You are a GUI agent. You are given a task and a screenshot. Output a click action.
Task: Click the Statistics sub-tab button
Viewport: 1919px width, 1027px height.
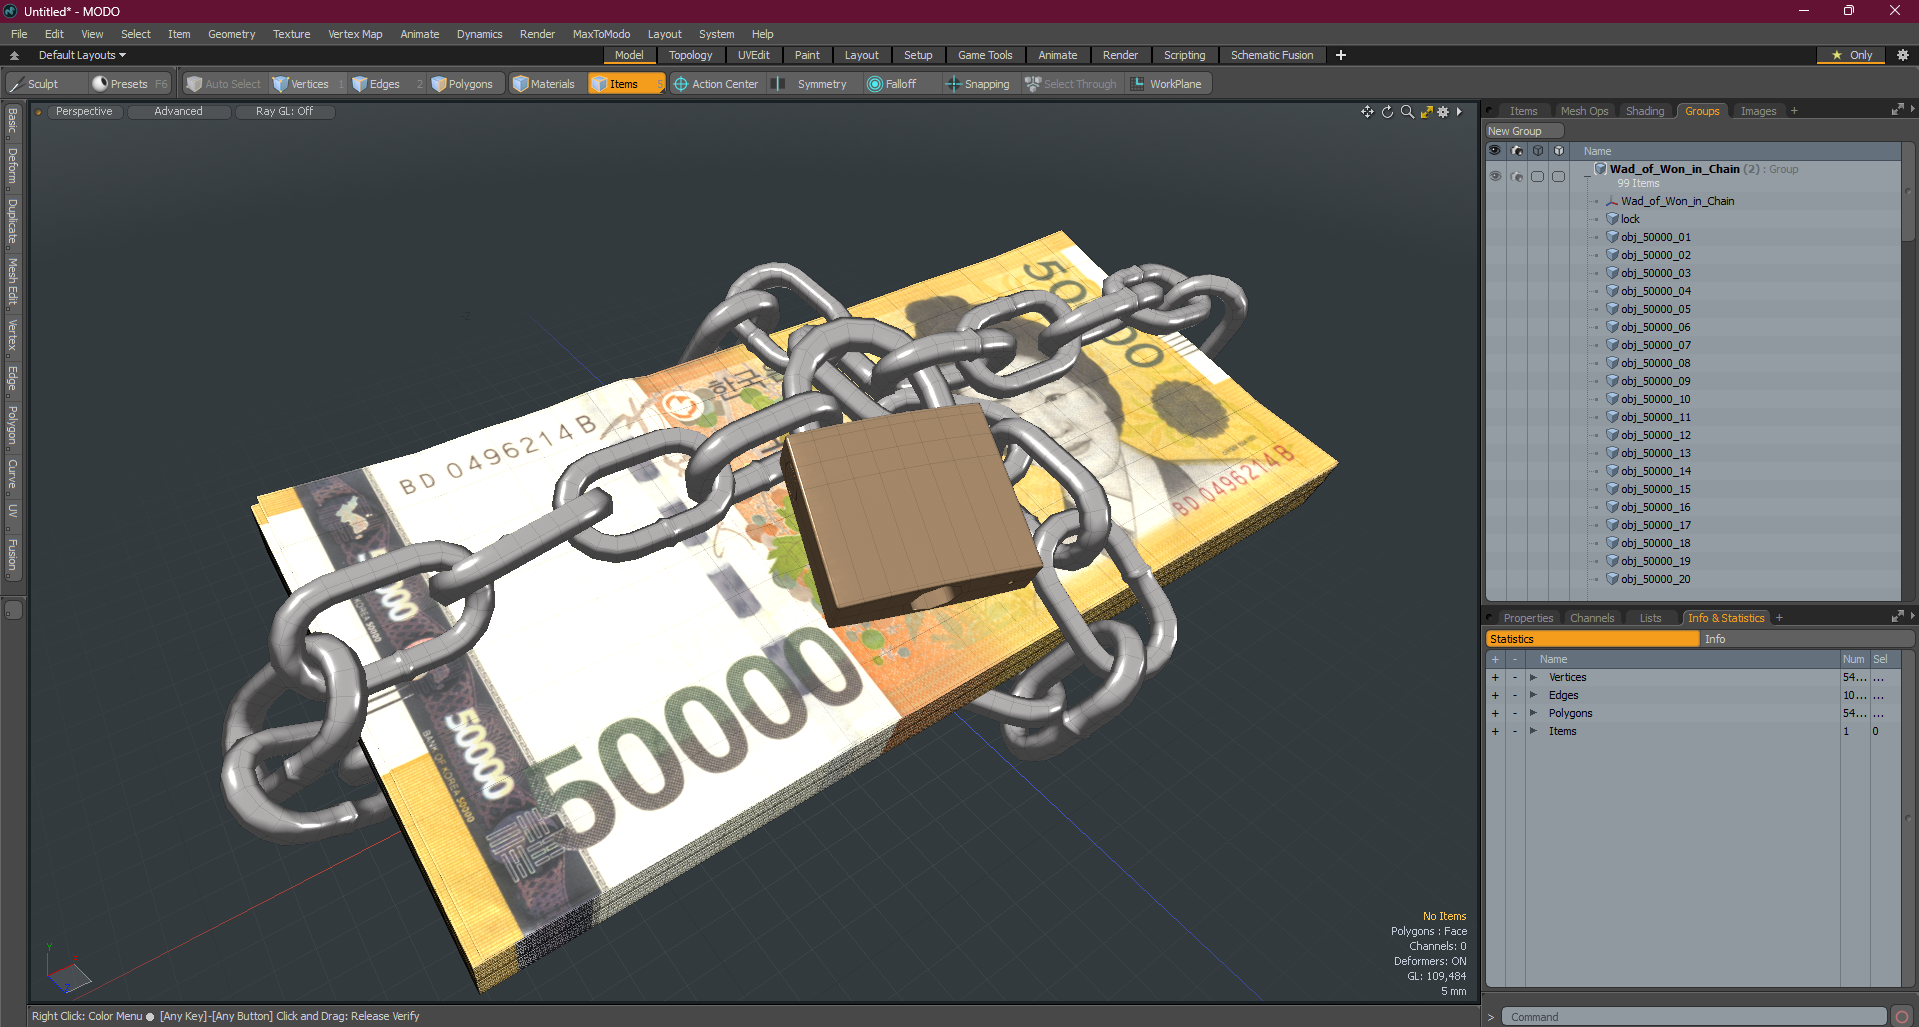[x=1592, y=639]
